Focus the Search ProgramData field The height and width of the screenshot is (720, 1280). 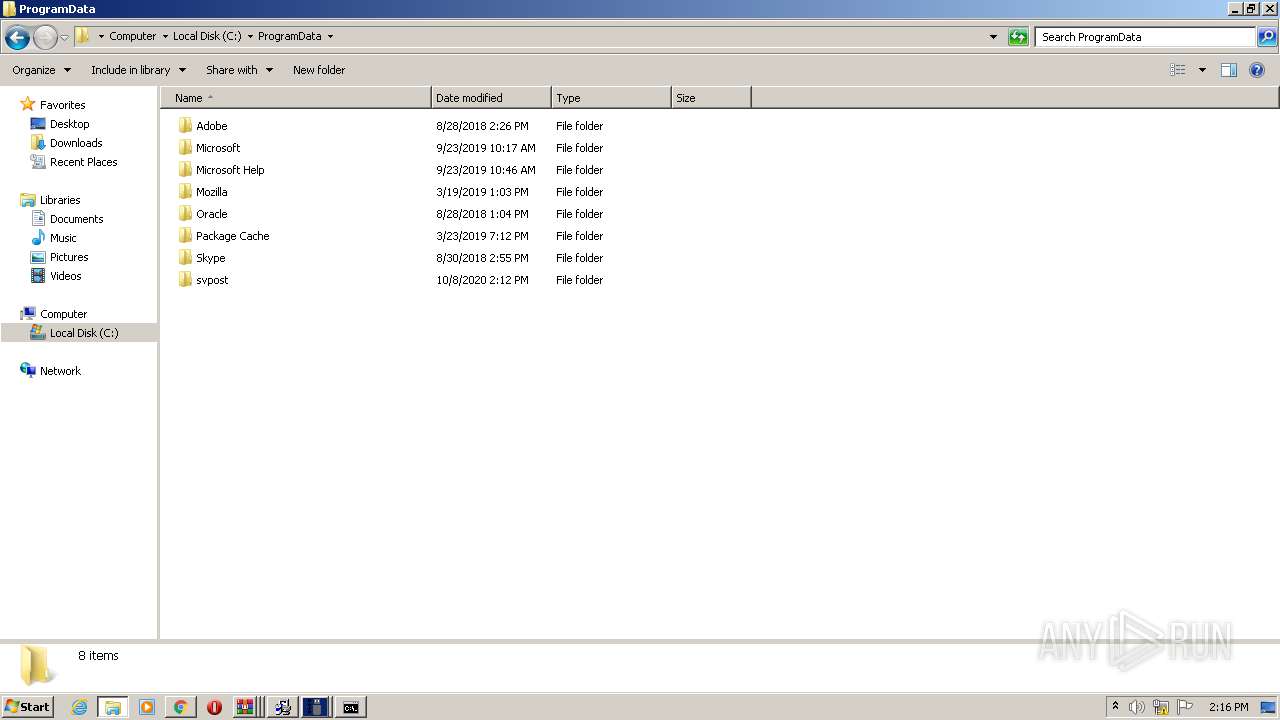[1145, 37]
